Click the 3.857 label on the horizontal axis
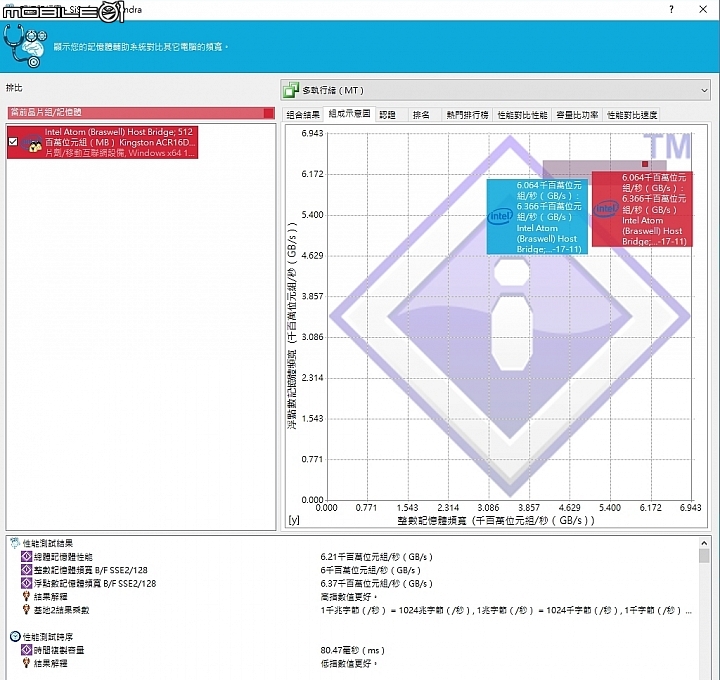 click(x=529, y=507)
